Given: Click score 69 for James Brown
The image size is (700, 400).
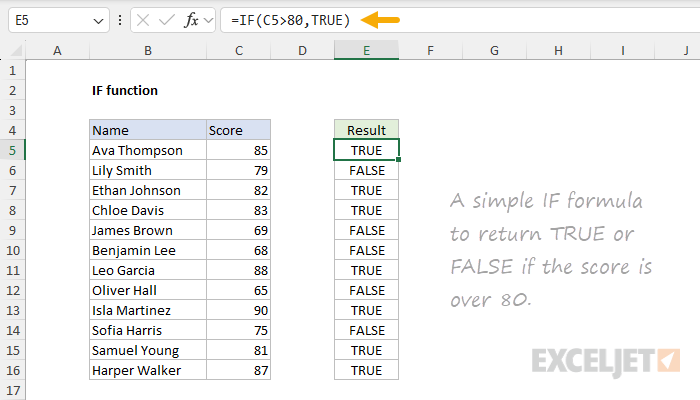Looking at the screenshot, I should click(x=239, y=230).
